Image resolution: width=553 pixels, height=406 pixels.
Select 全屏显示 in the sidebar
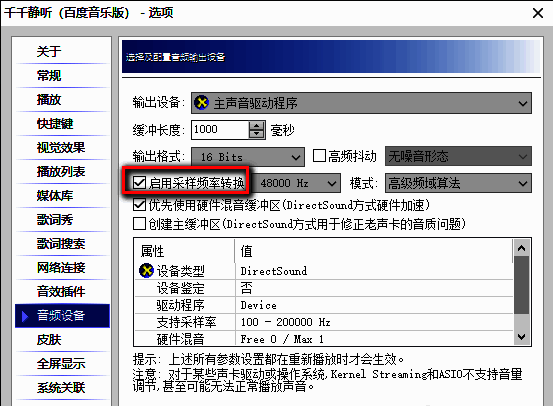(61, 364)
